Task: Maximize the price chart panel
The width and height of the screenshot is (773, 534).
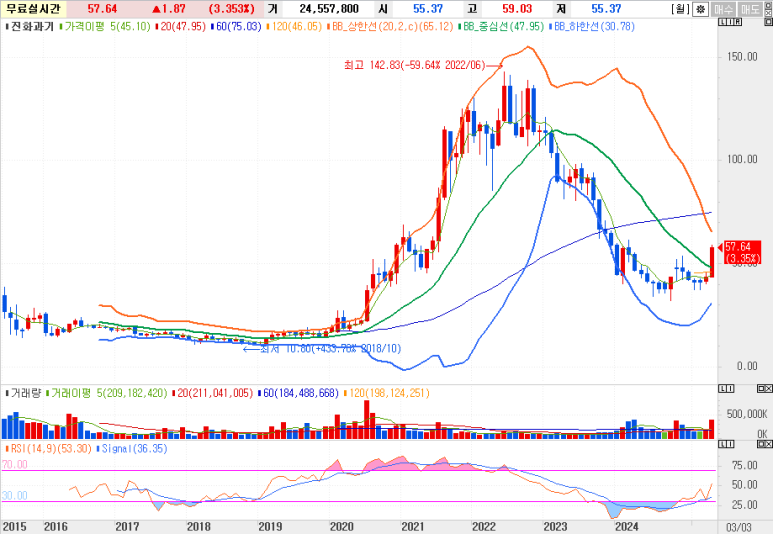Action: (769, 22)
